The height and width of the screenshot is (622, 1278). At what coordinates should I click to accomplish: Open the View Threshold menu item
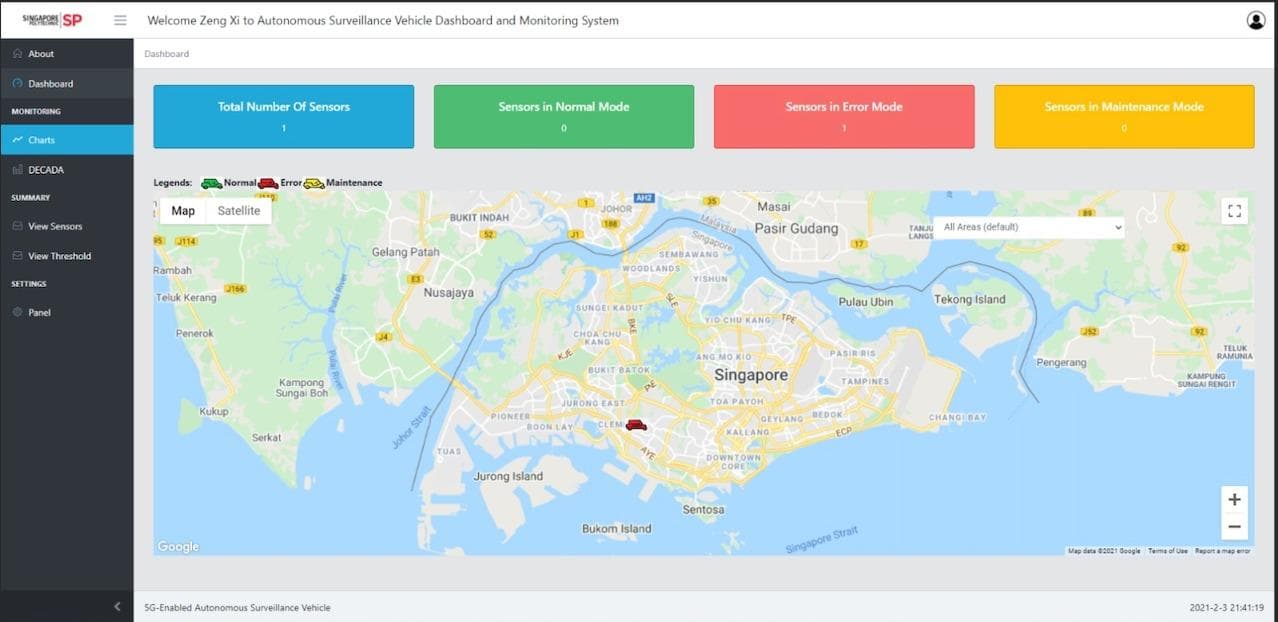[x=67, y=256]
